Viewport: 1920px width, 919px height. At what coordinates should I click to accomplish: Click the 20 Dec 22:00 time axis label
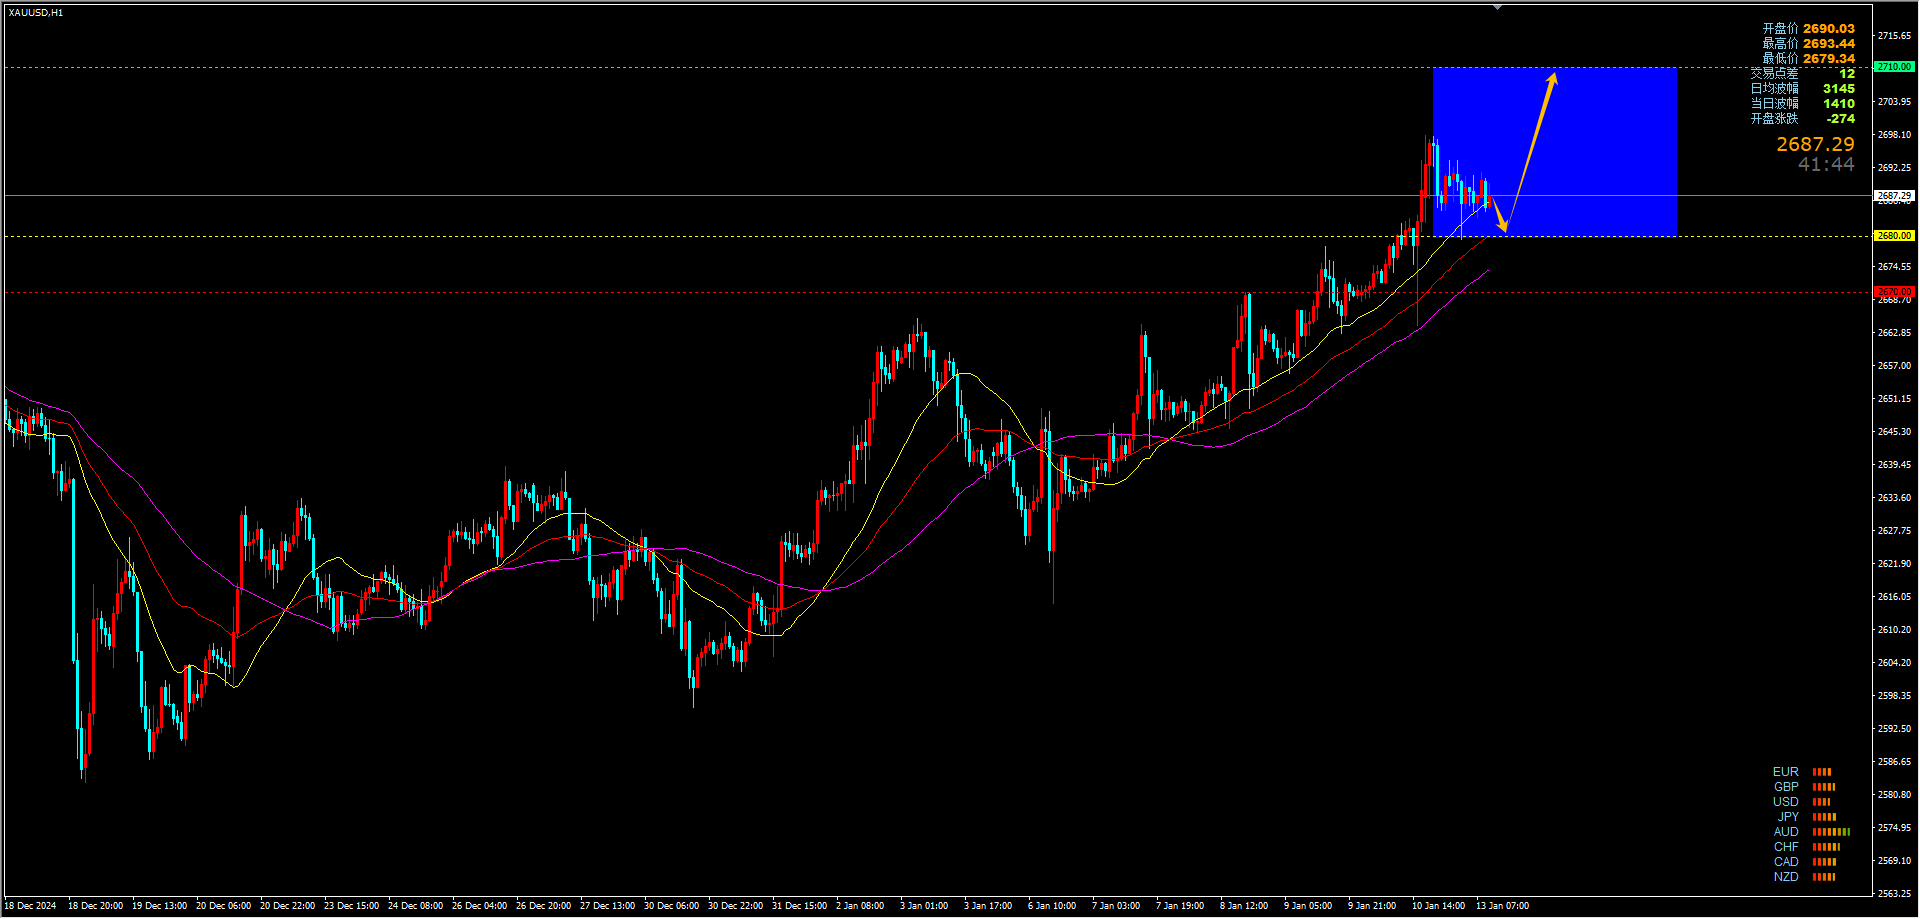[287, 906]
